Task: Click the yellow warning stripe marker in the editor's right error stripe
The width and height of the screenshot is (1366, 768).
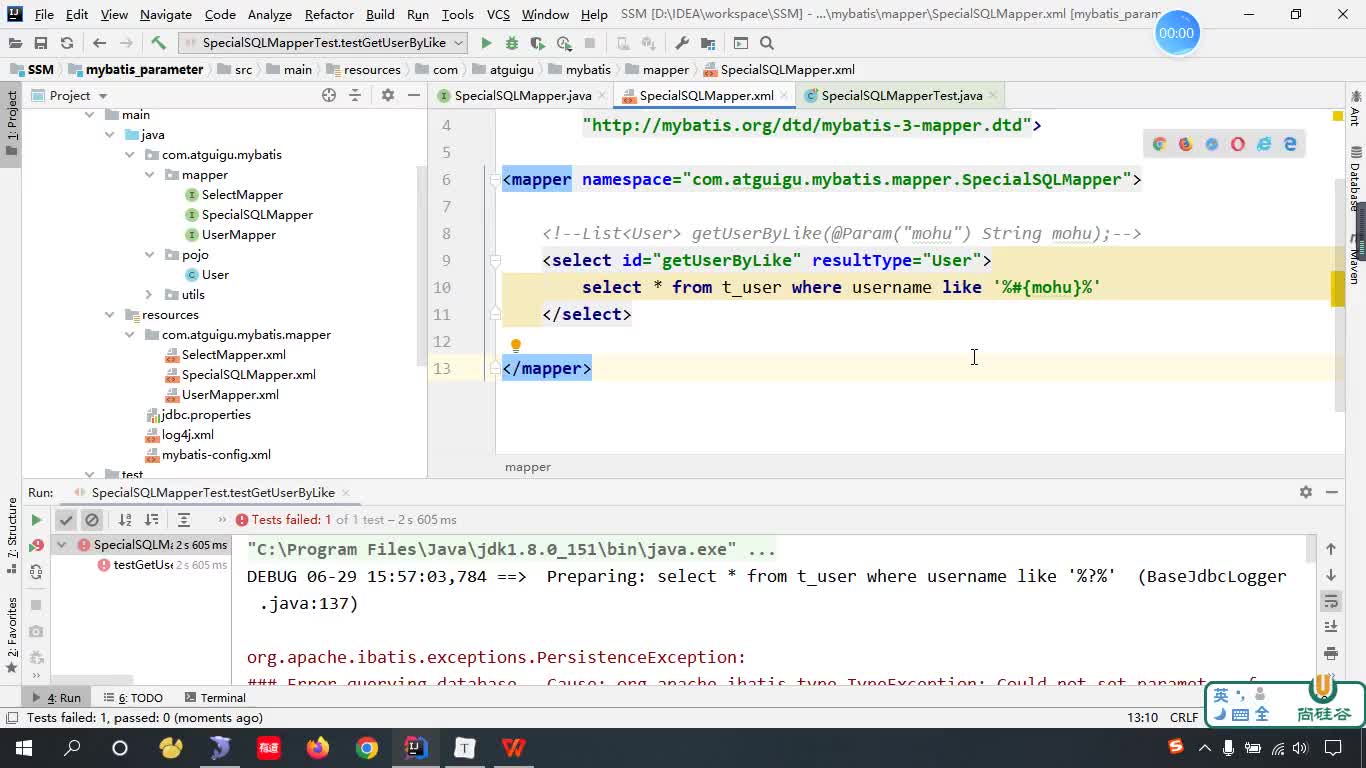Action: (1338, 287)
